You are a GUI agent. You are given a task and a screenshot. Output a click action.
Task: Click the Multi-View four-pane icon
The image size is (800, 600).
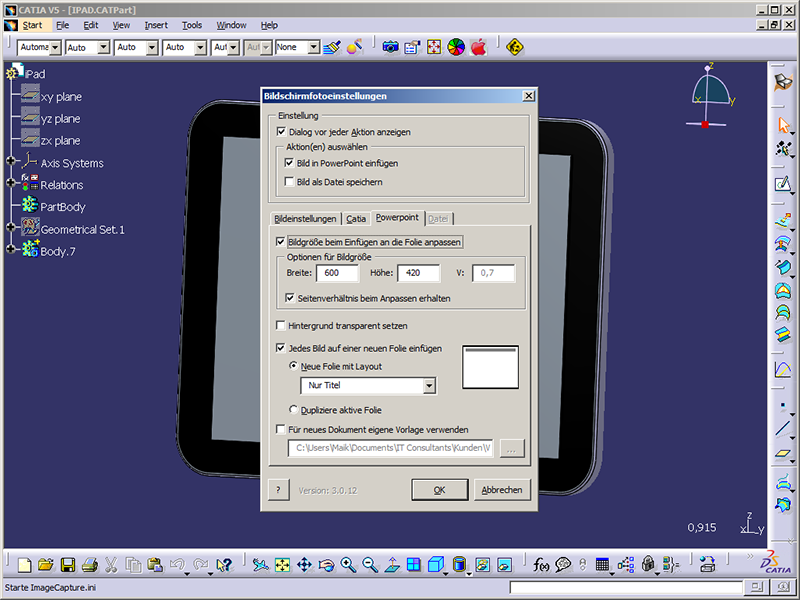coord(414,565)
